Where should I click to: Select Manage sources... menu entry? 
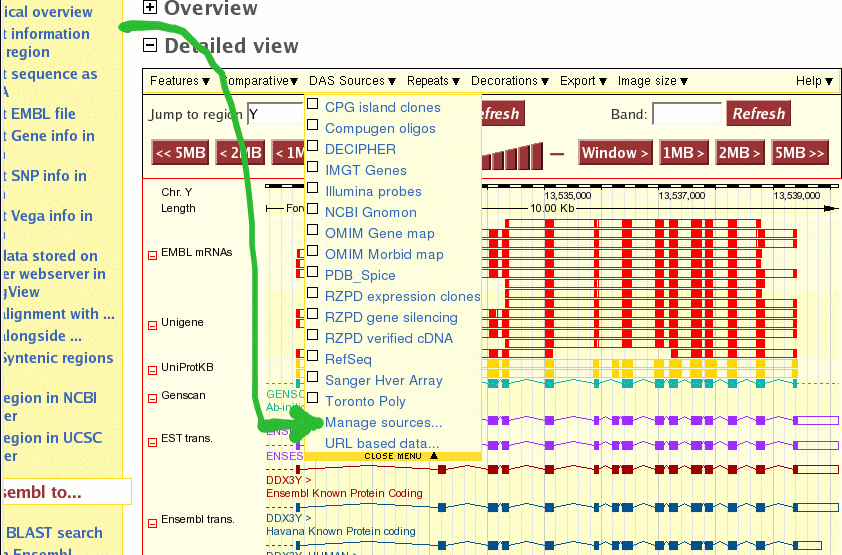click(383, 423)
